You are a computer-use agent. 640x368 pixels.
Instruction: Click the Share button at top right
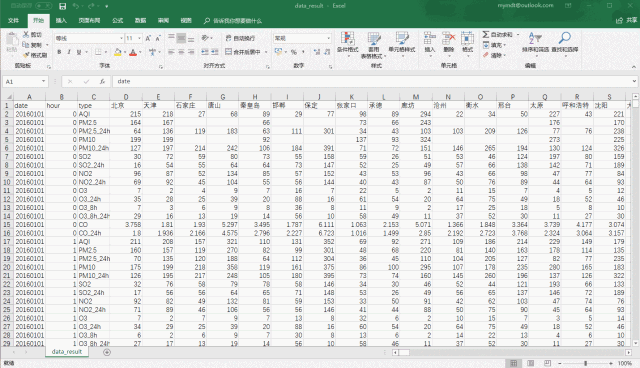[x=627, y=20]
